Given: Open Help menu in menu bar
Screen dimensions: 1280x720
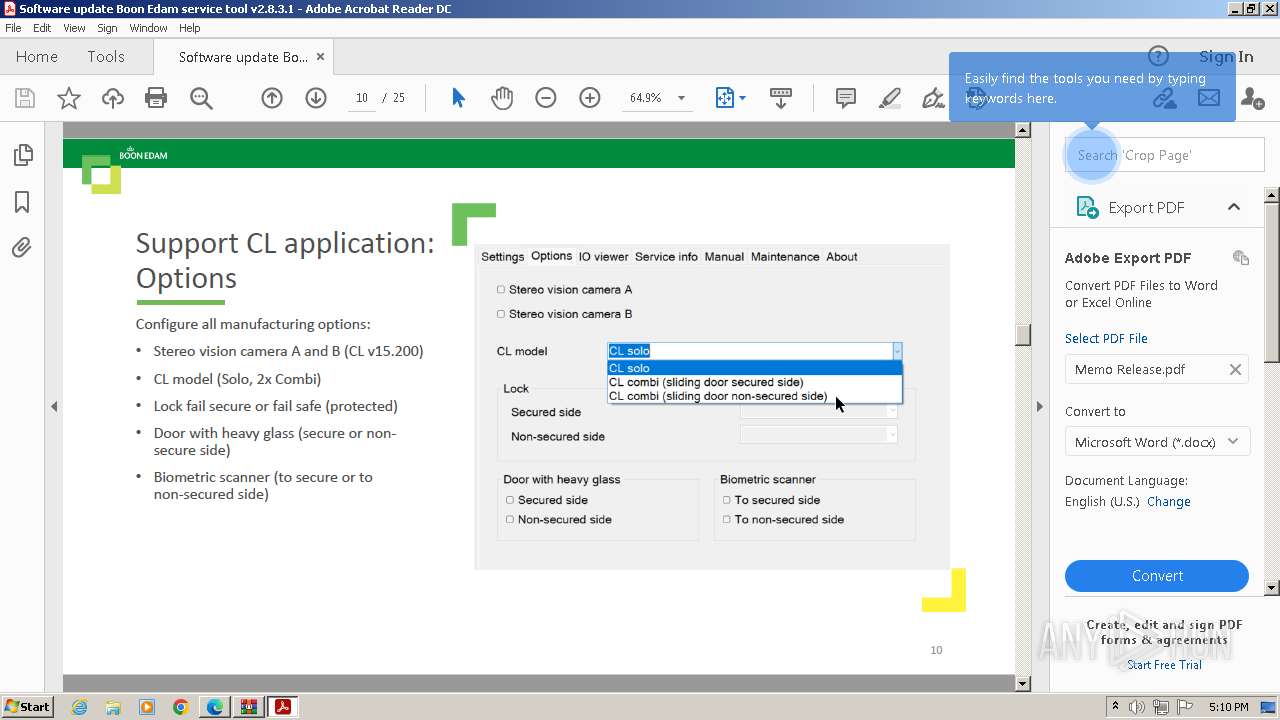Looking at the screenshot, I should [189, 28].
